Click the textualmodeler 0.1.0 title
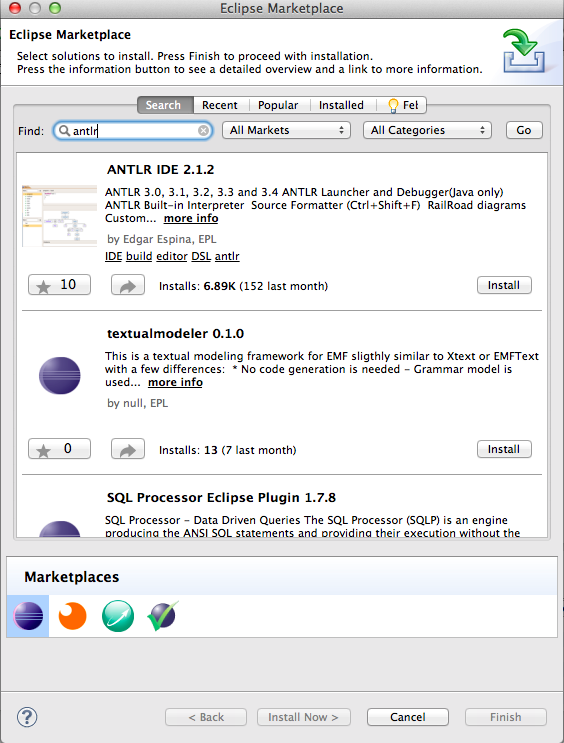The height and width of the screenshot is (743, 564). click(175, 334)
